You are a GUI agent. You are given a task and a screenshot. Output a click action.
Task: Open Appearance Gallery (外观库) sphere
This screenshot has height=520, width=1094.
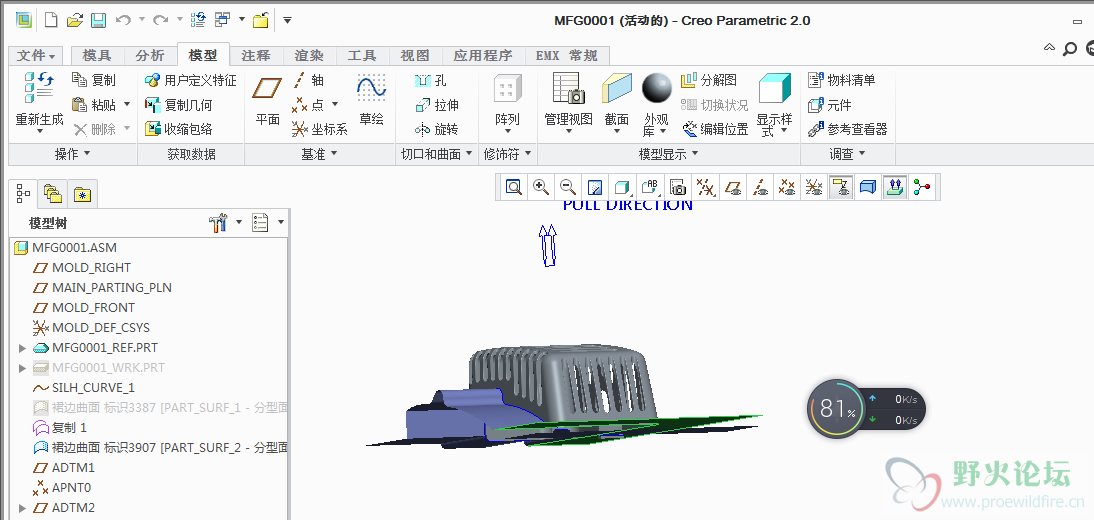[657, 88]
